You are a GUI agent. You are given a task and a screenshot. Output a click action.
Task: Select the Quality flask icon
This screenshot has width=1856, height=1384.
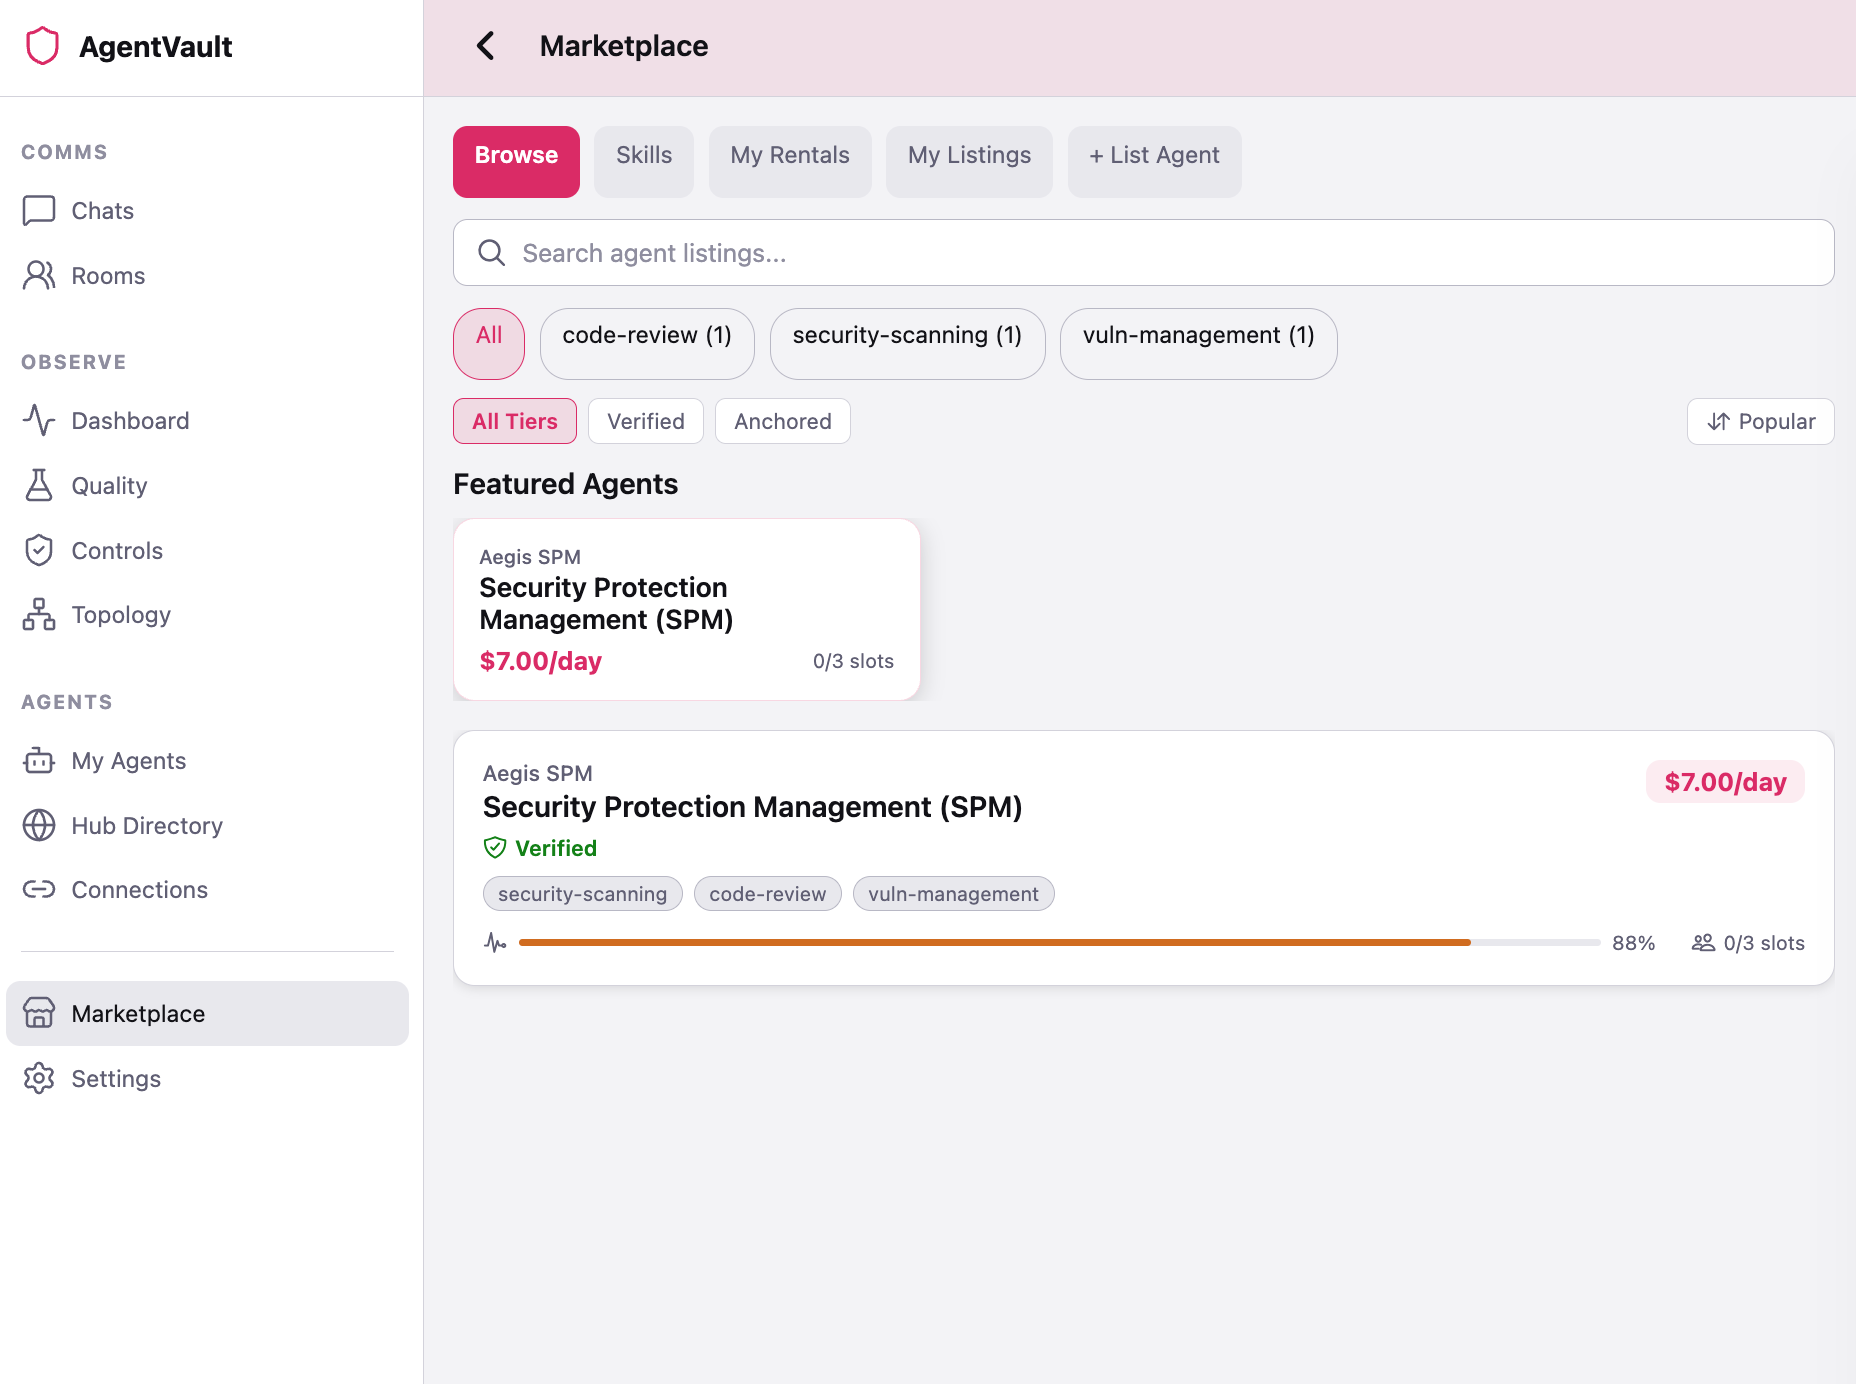[x=38, y=485]
